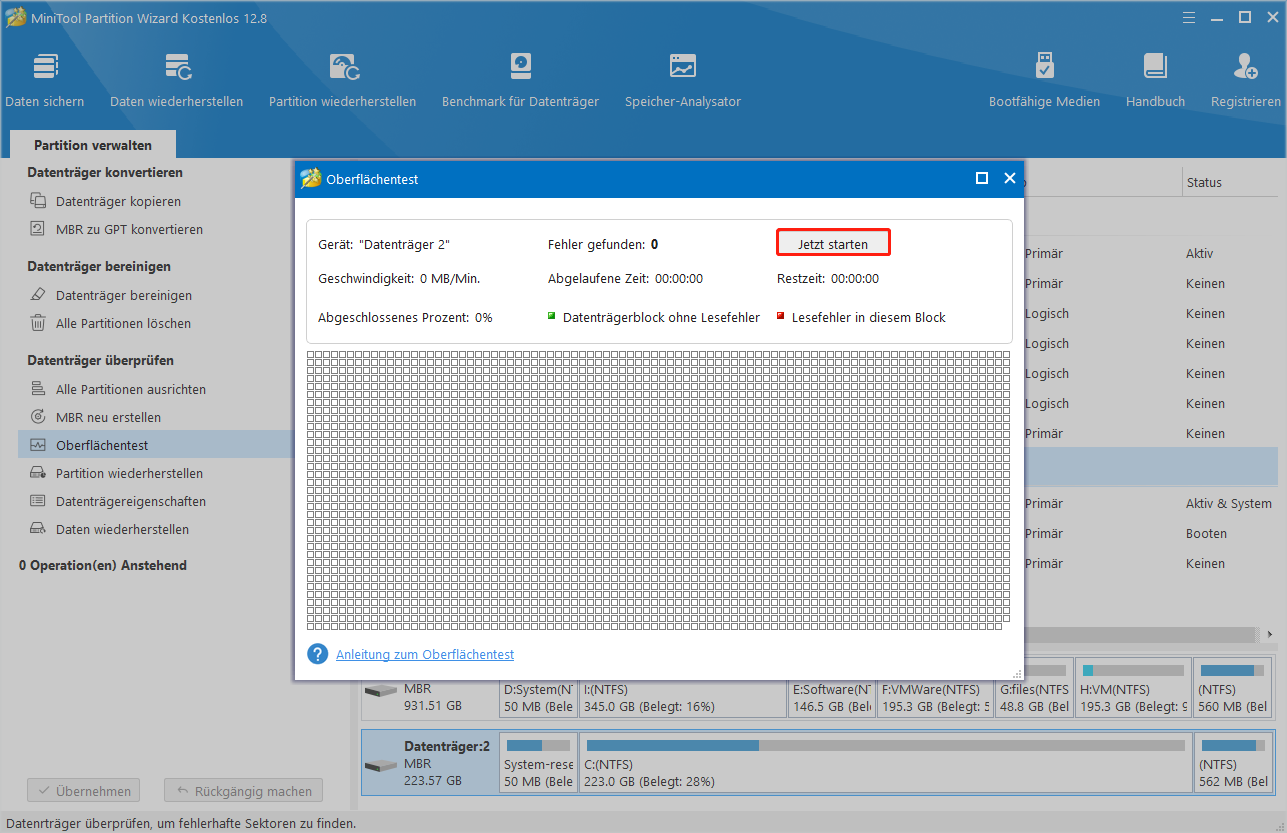
Task: Select Alle Partitionen löschen
Action: (x=123, y=323)
